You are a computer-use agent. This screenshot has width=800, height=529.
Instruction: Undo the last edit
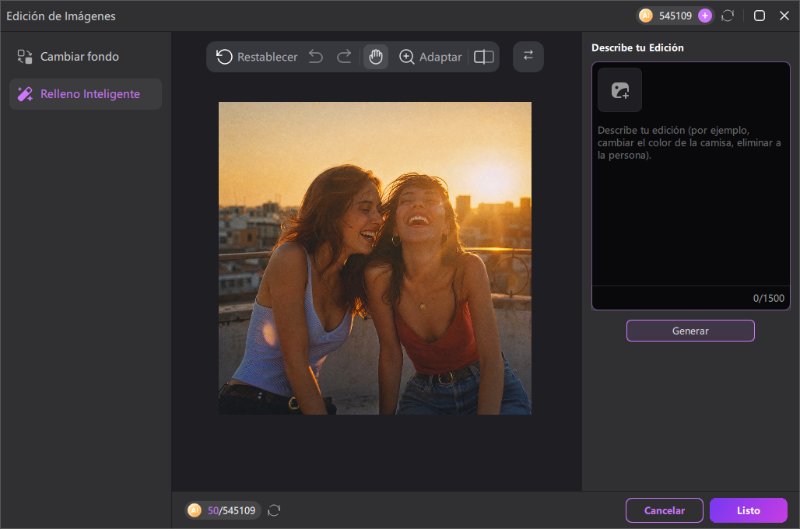(x=316, y=57)
